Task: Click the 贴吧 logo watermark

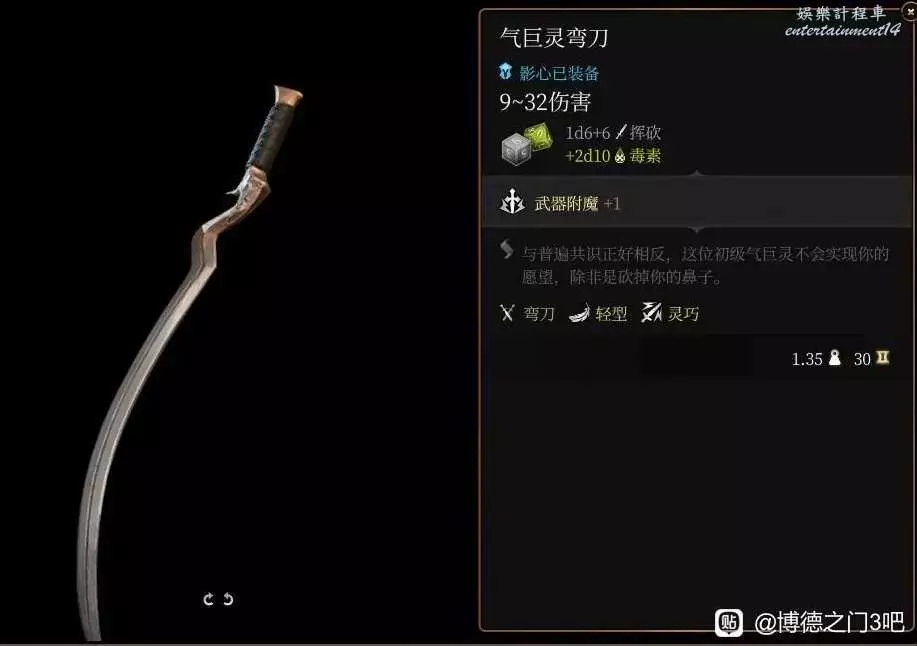Action: [729, 622]
